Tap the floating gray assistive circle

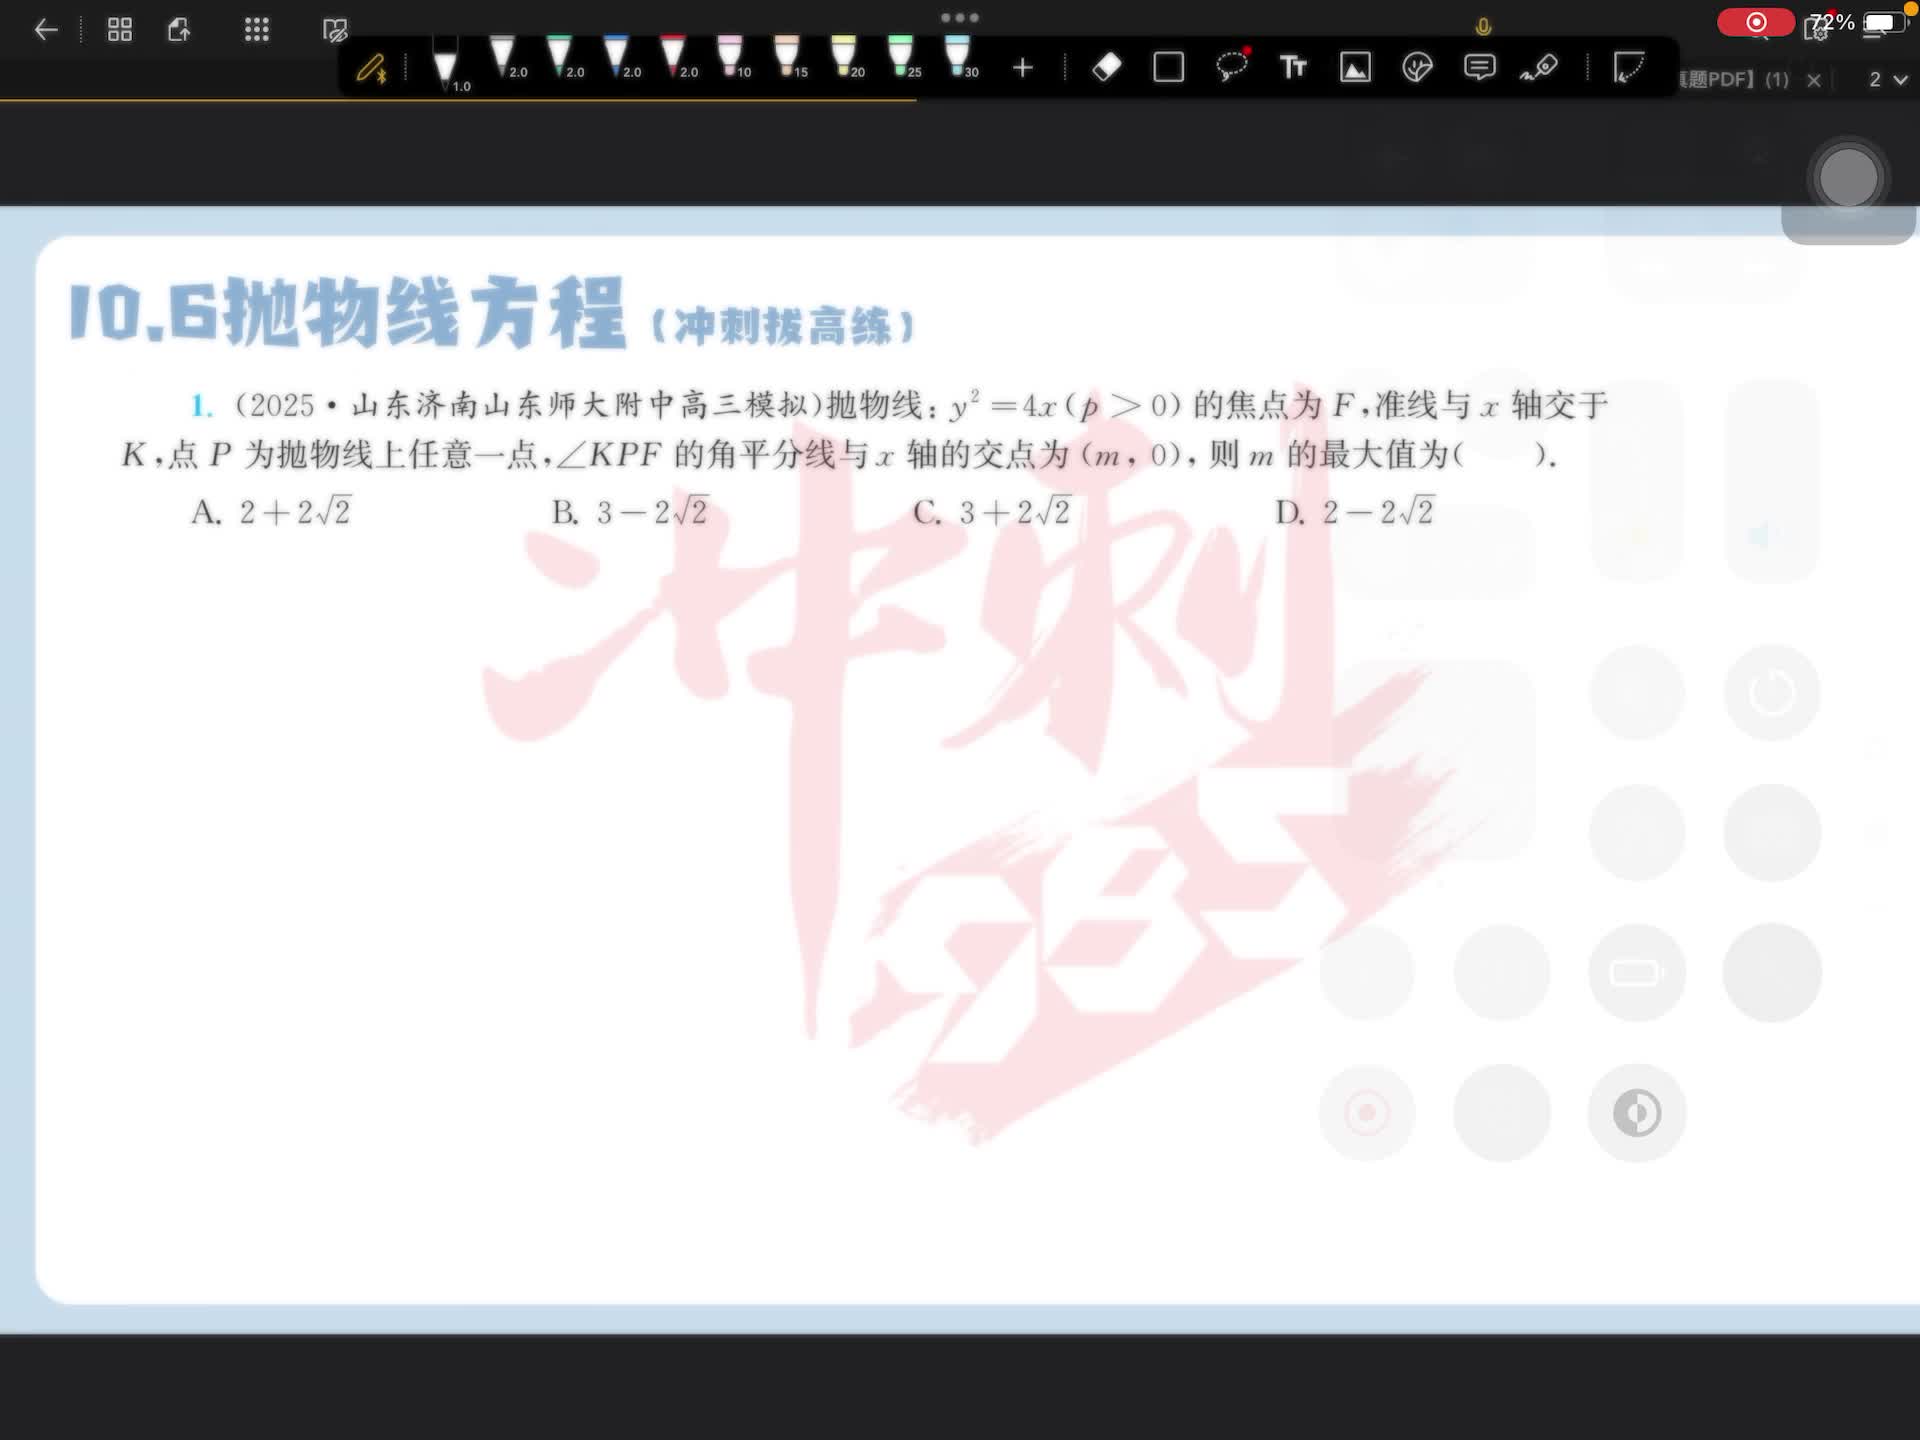tap(1848, 178)
